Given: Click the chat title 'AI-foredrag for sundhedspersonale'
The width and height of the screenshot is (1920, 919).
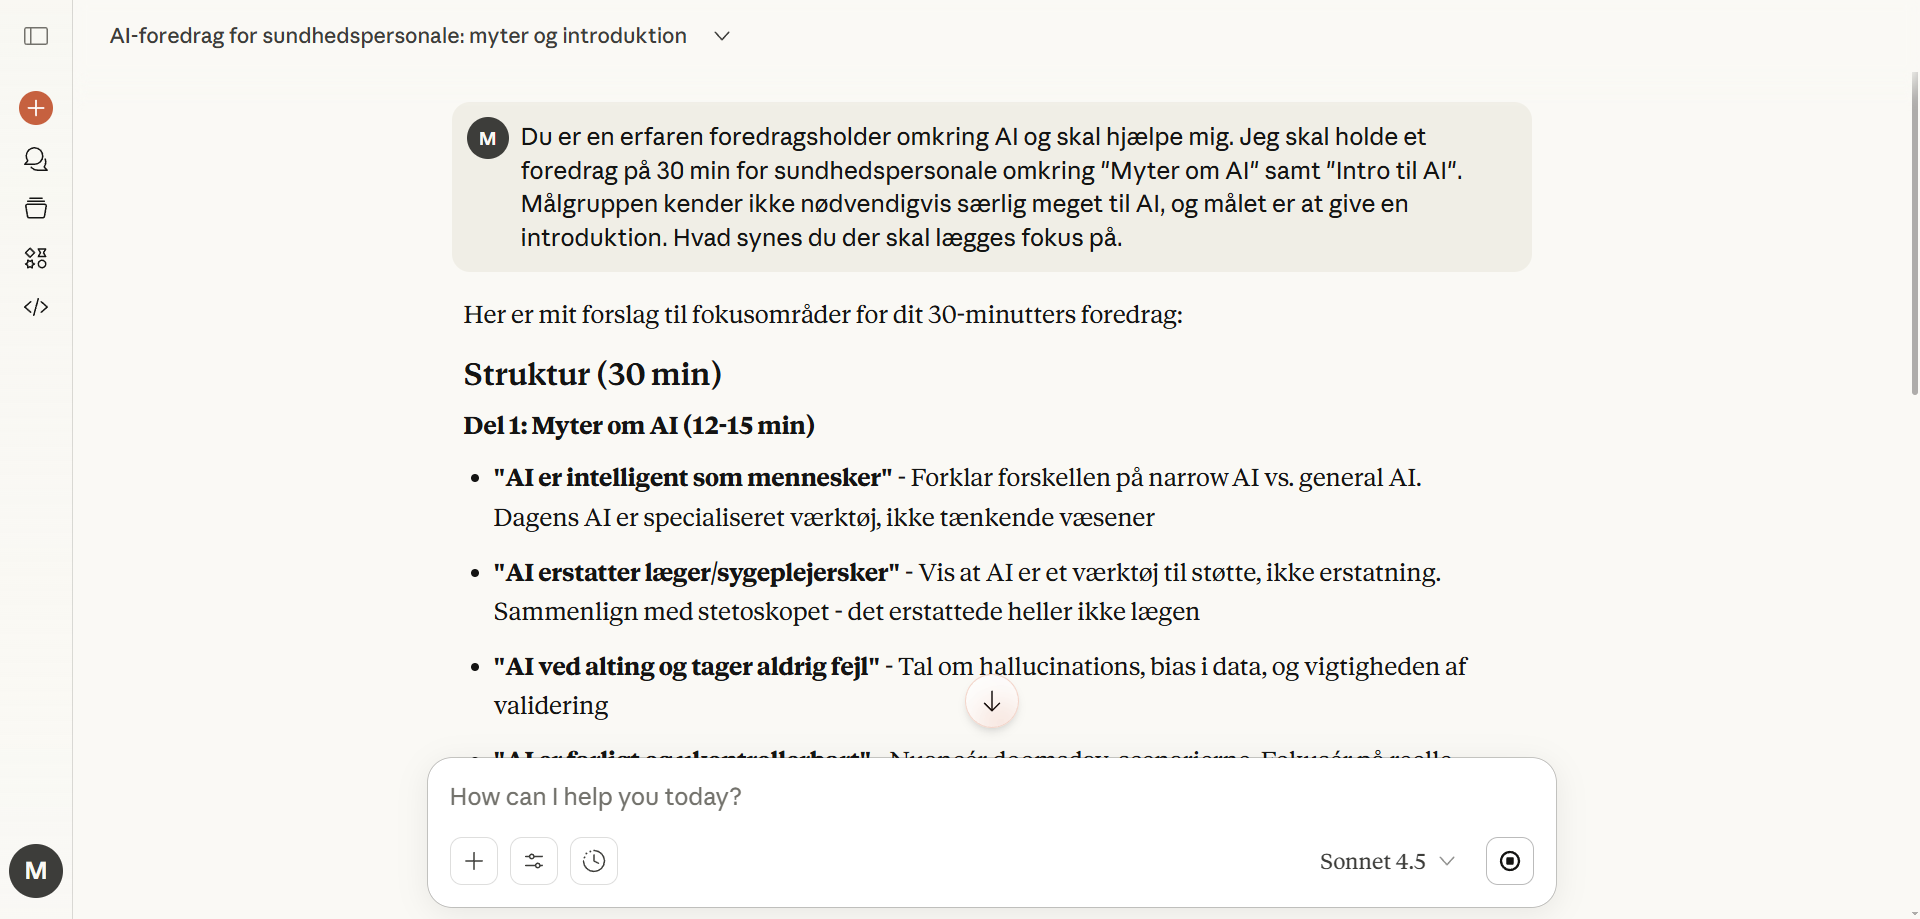Looking at the screenshot, I should tap(398, 36).
